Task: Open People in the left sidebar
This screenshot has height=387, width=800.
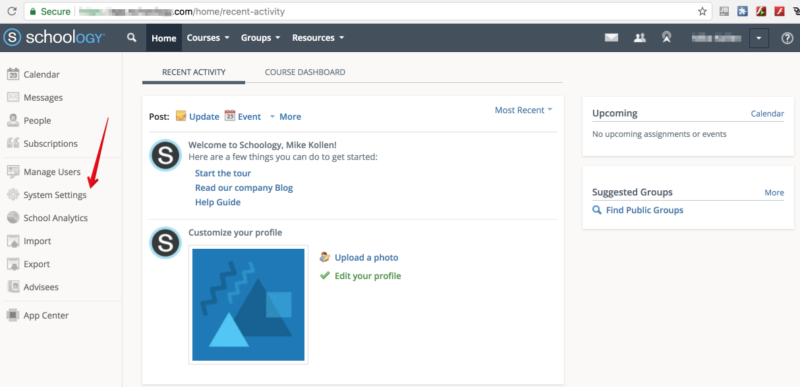Action: point(37,121)
